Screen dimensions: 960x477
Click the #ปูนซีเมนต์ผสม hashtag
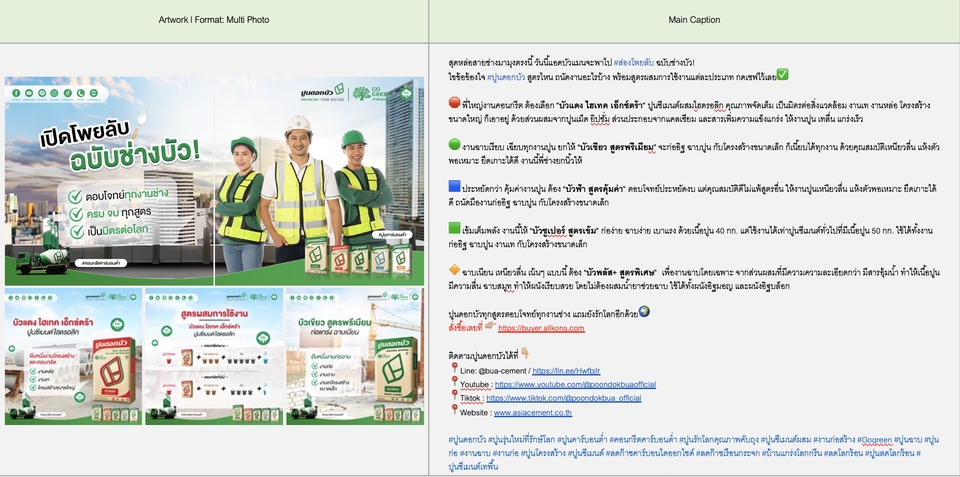[786, 440]
